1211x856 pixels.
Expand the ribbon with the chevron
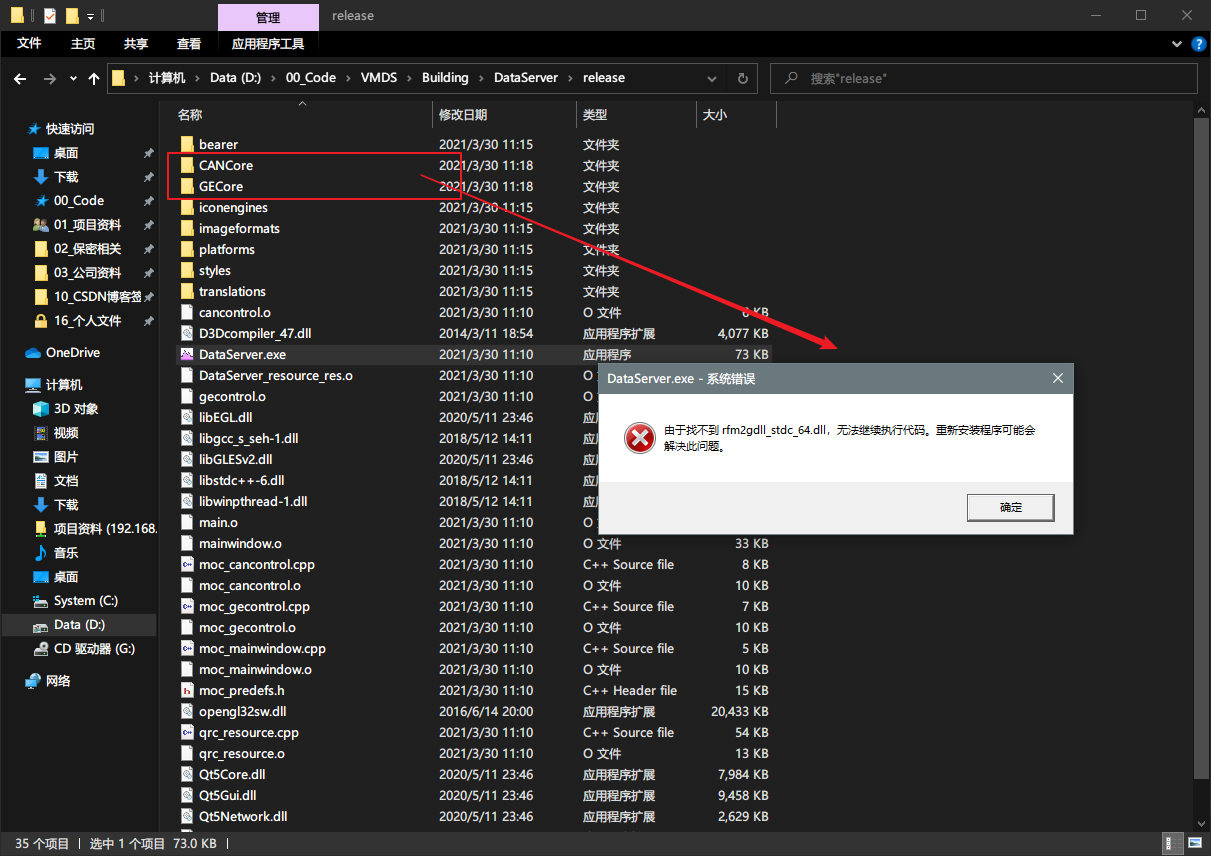1176,44
